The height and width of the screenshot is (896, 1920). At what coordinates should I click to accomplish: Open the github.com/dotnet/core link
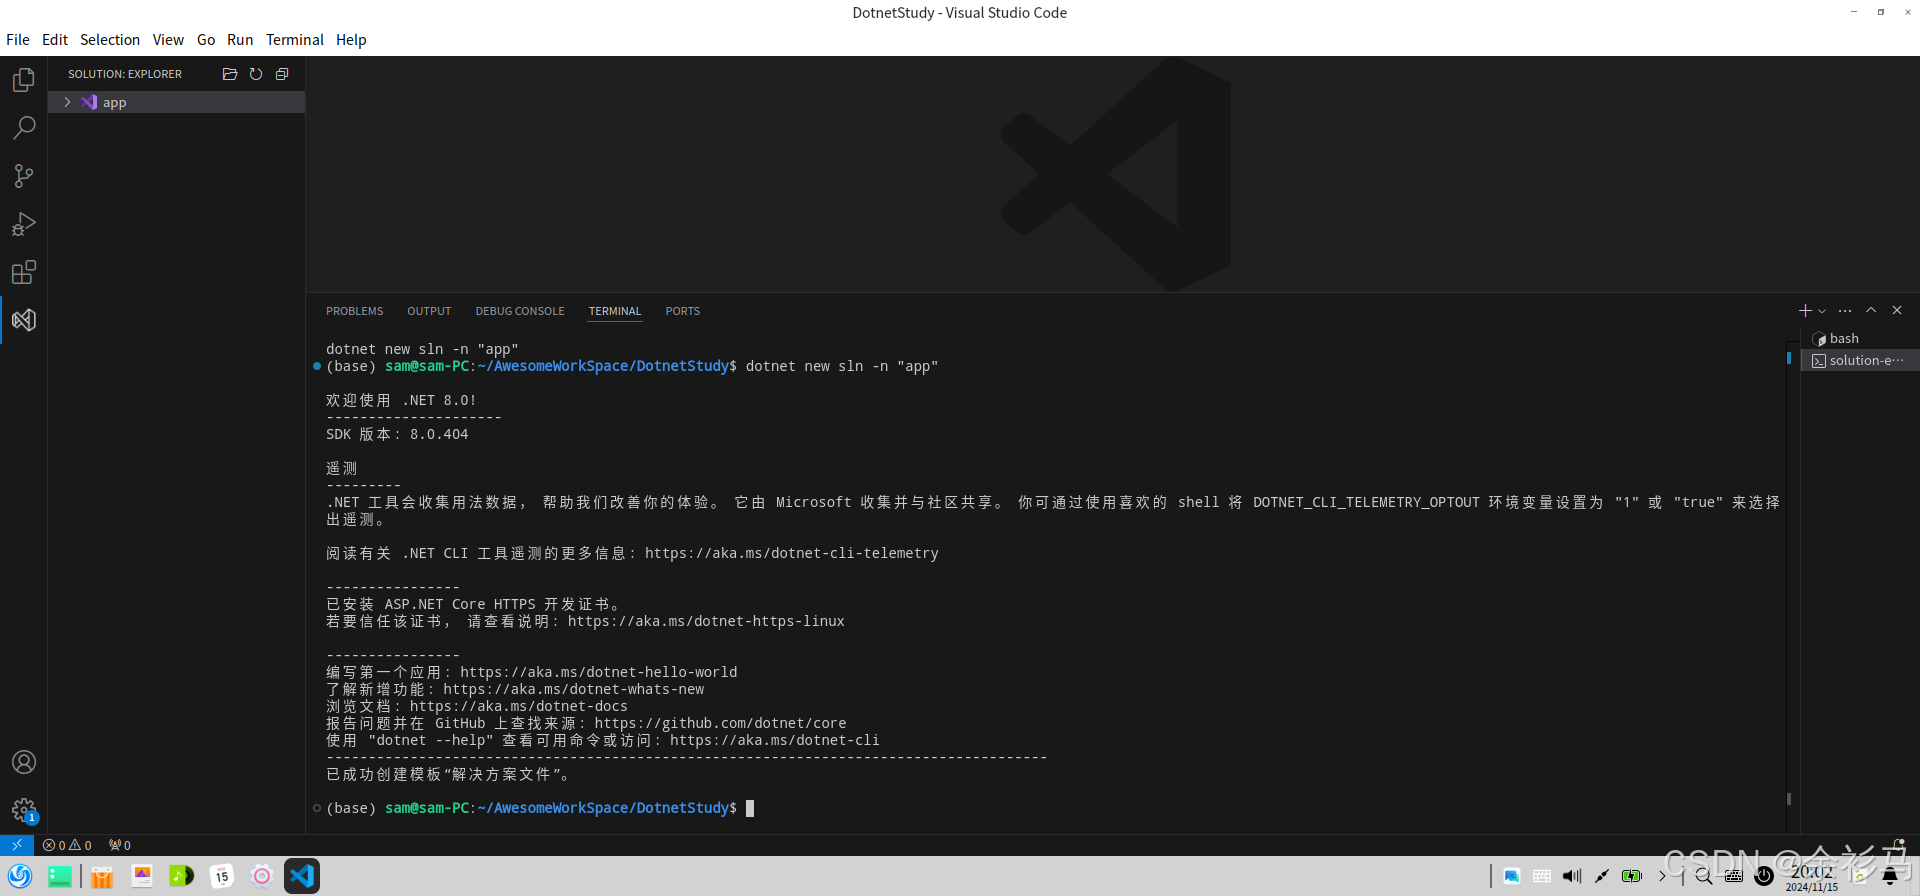tap(720, 723)
